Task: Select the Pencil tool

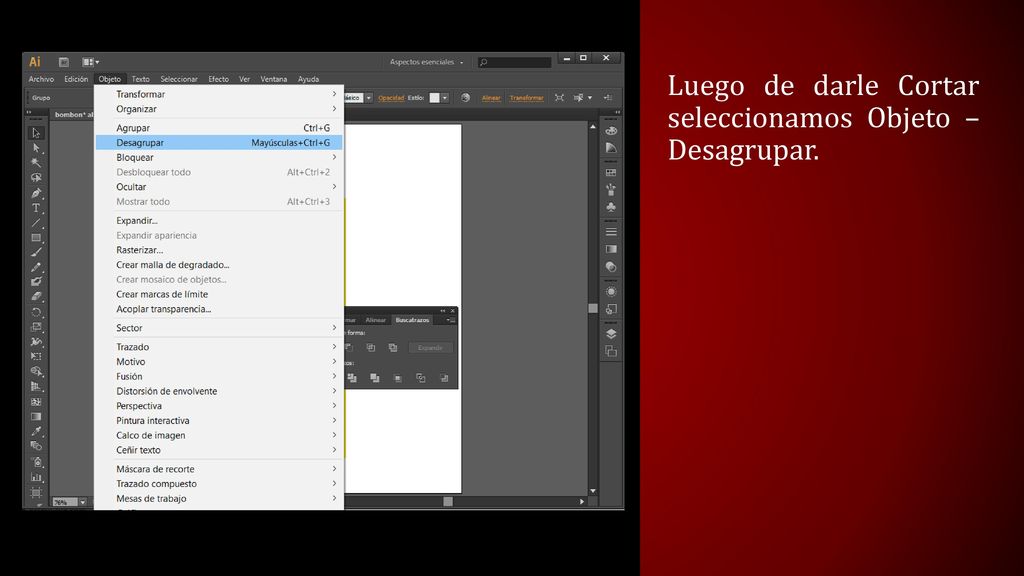Action: [36, 268]
